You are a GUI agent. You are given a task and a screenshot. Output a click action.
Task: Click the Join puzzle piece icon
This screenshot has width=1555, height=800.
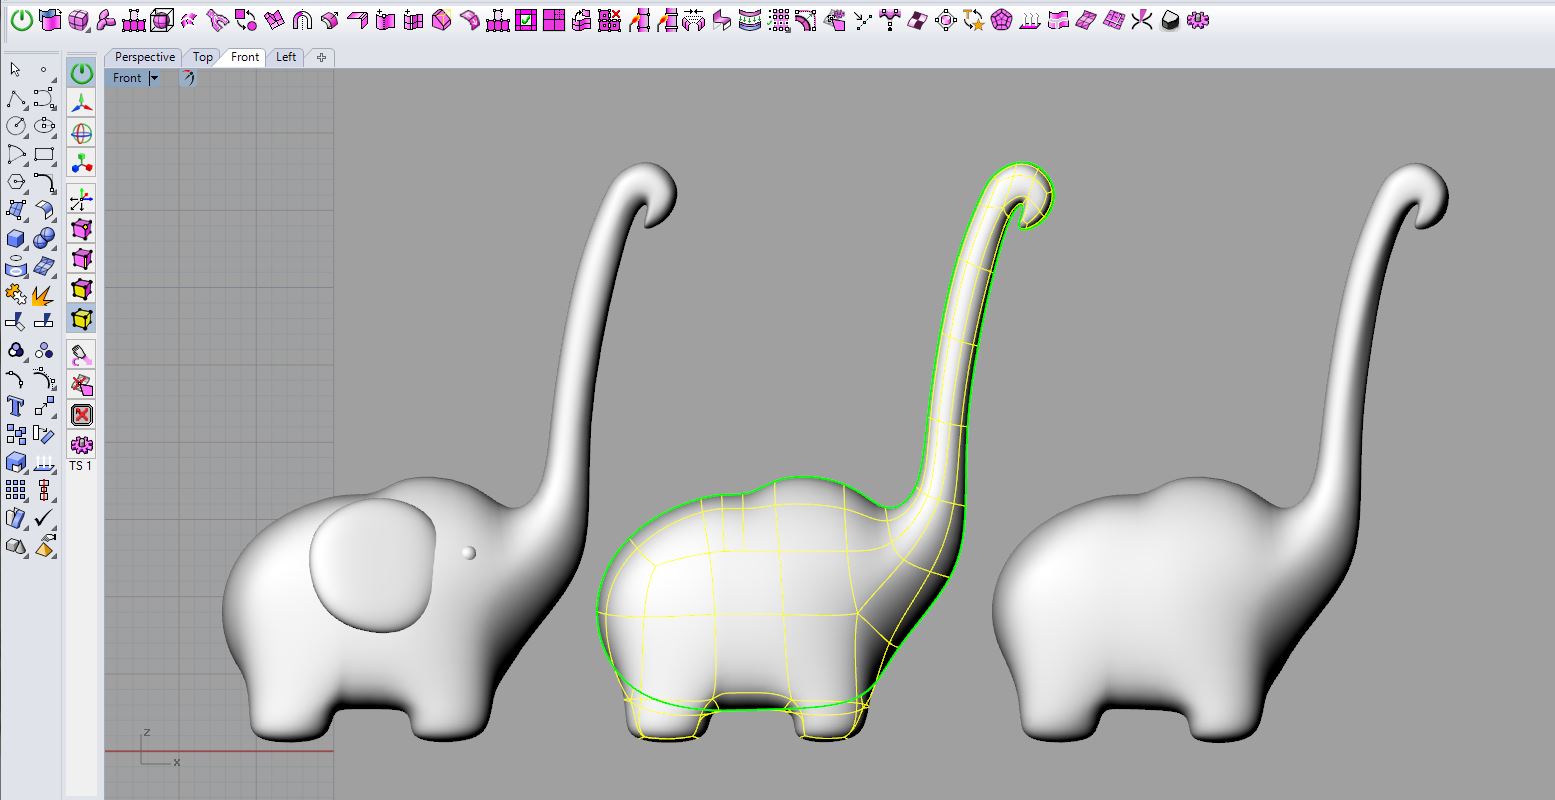point(15,295)
